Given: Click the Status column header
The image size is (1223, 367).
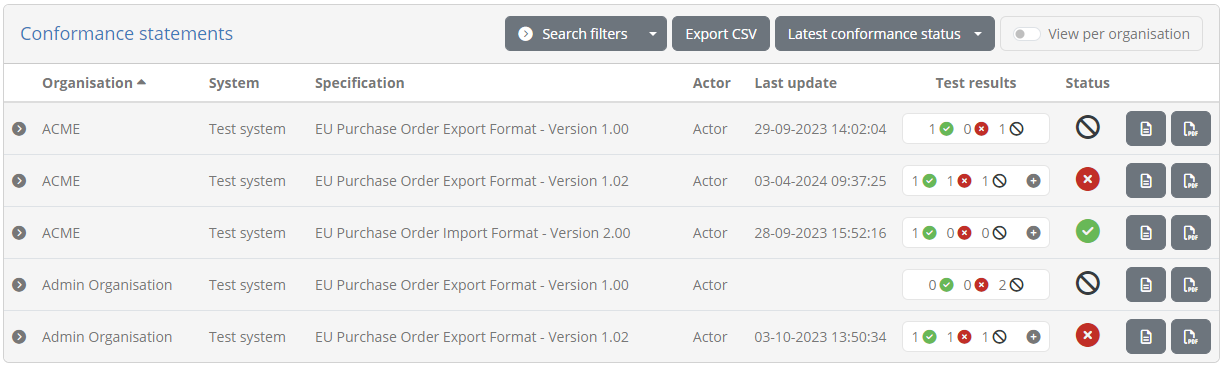Looking at the screenshot, I should [1088, 83].
